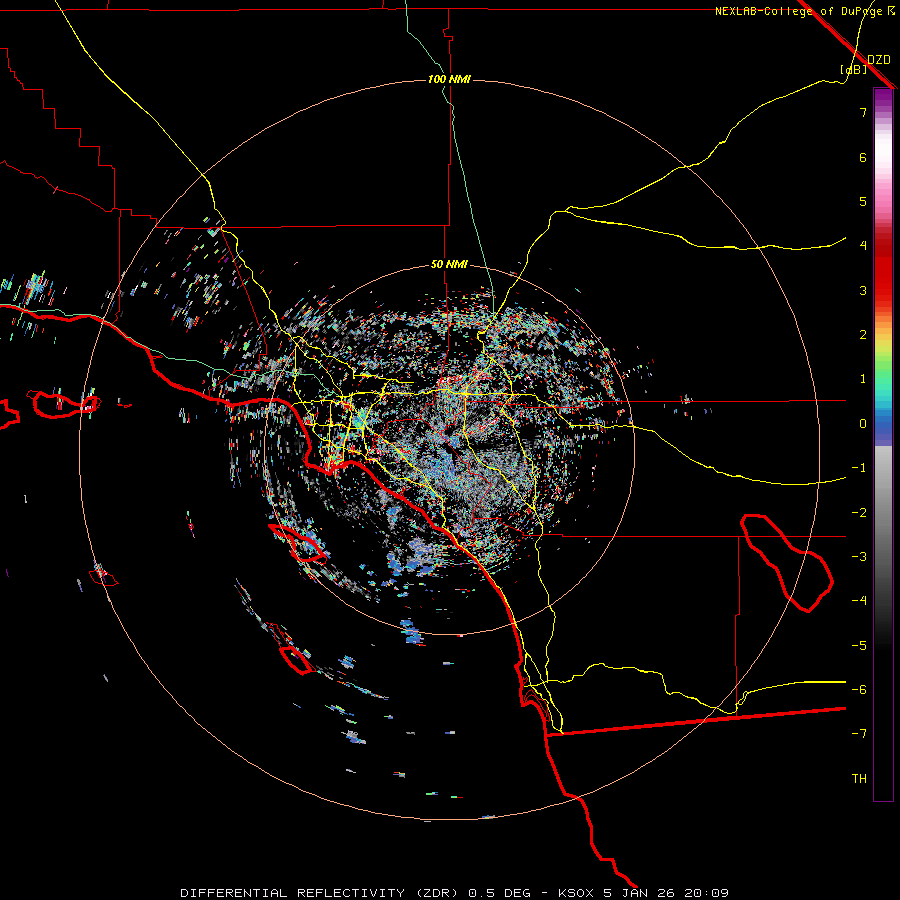The image size is (900, 900).
Task: Click the 2 value on the color scale
Action: click(863, 335)
